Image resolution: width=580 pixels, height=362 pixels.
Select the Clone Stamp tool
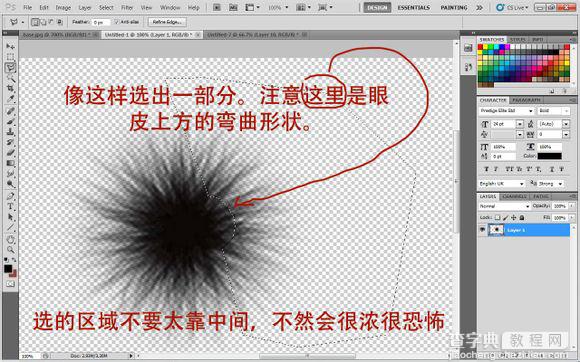pos(10,132)
